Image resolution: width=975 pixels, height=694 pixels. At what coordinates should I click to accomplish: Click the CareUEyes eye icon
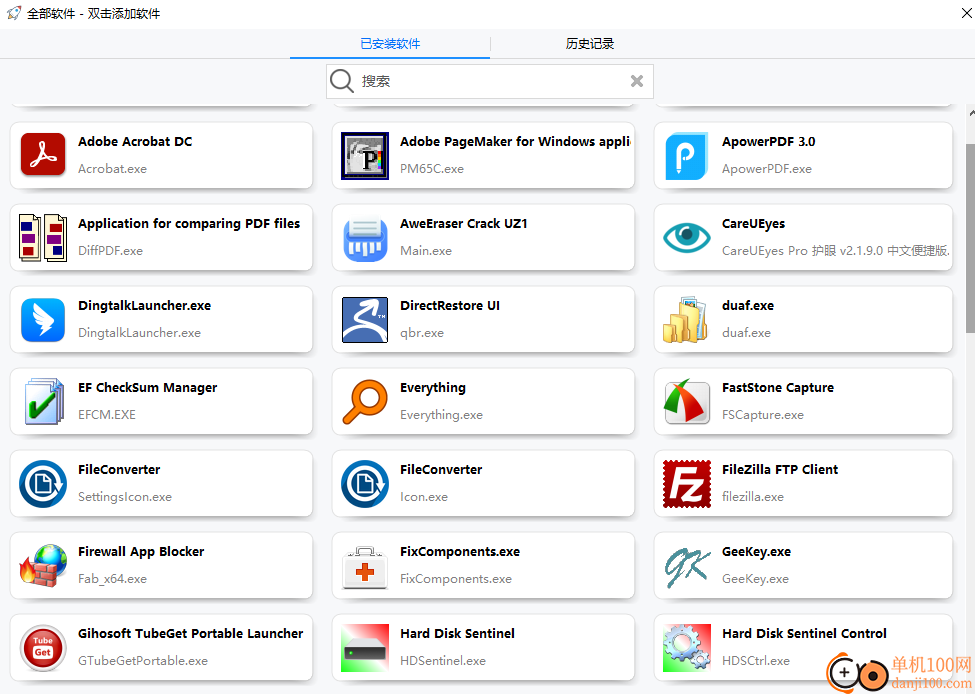(x=686, y=237)
